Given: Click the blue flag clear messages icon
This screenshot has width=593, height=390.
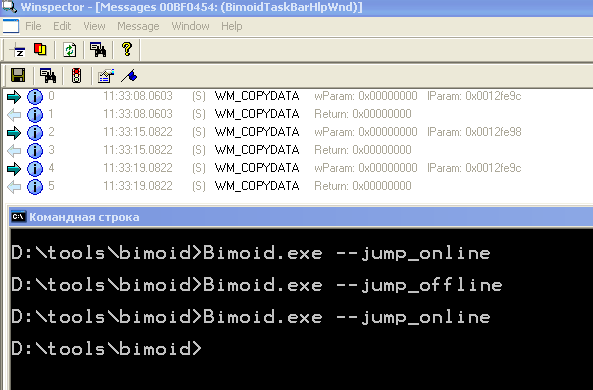Looking at the screenshot, I should (130, 76).
